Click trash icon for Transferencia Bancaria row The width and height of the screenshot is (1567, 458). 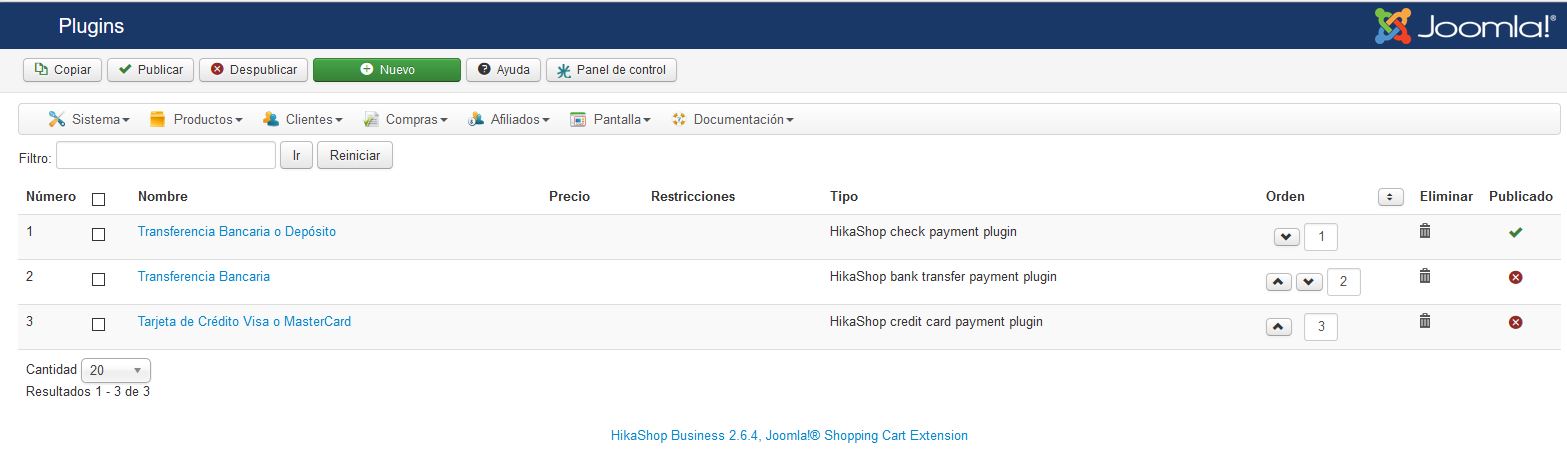[x=1425, y=276]
